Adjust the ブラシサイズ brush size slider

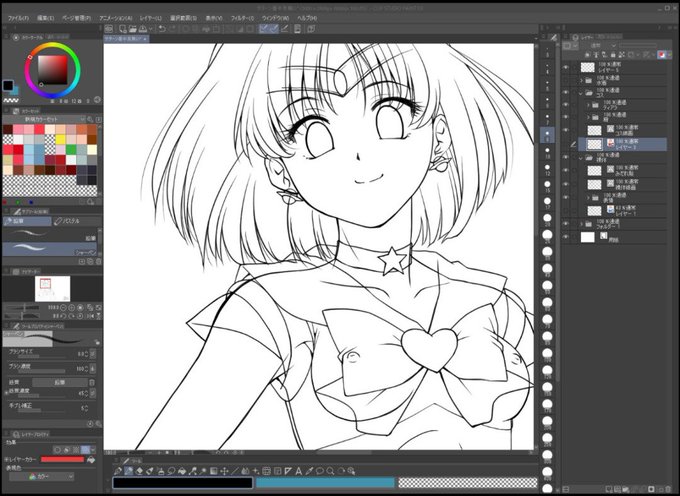coord(41,357)
